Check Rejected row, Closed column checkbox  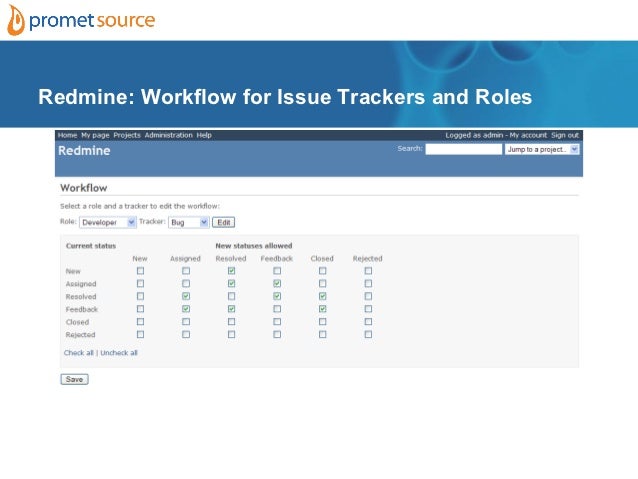point(323,334)
